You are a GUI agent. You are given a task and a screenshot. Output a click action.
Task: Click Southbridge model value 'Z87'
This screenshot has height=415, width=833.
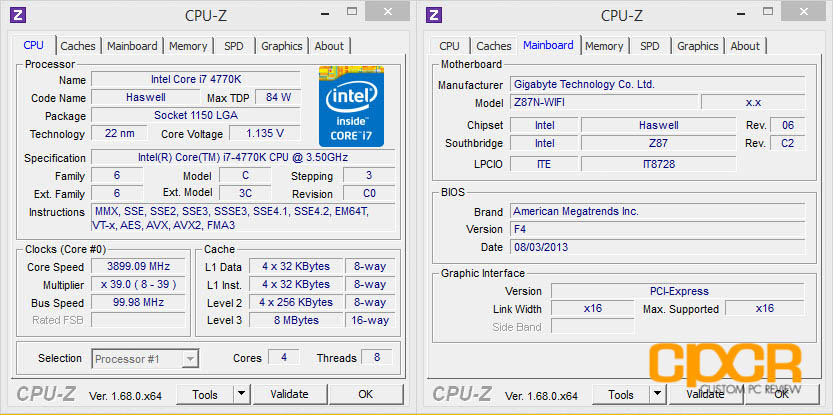pos(659,143)
